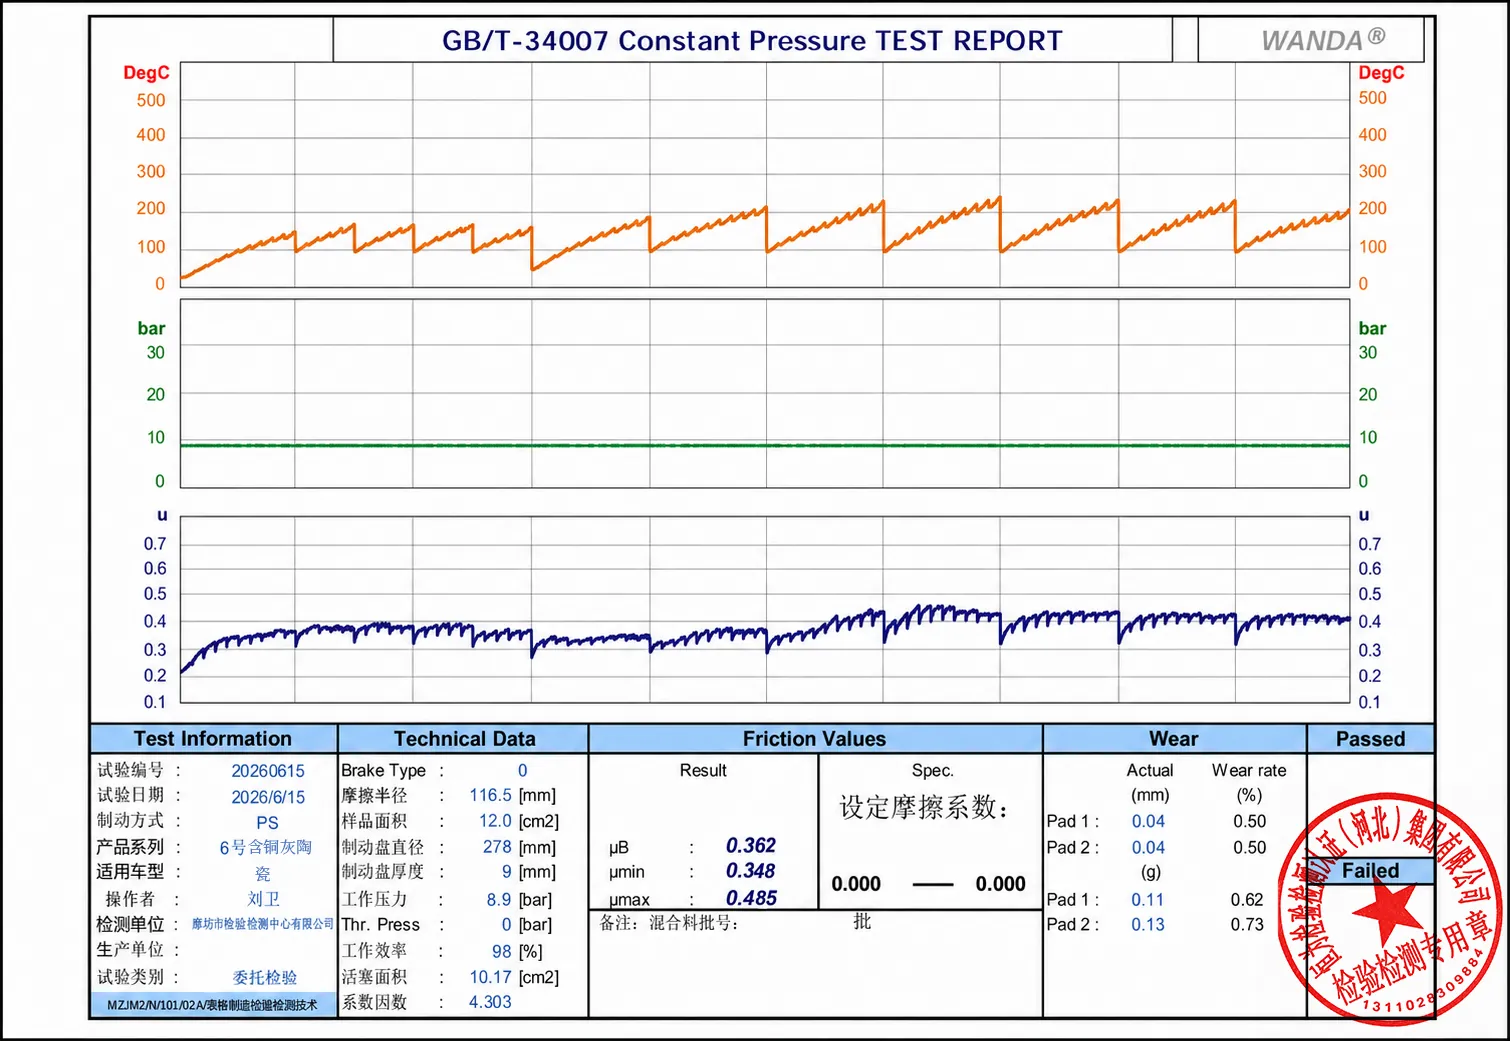Viewport: 1510px width, 1041px height.
Task: Select working pressure value 8.9
Action: click(x=498, y=900)
